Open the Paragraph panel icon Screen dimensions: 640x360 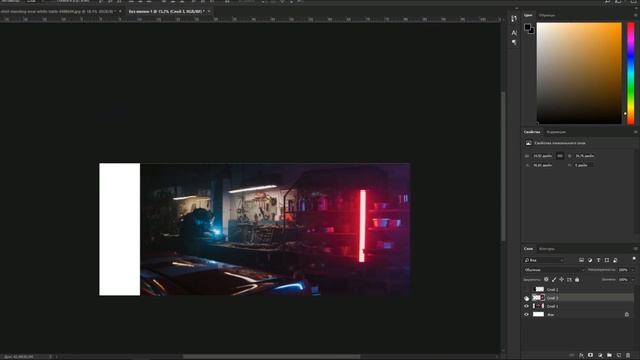pos(514,42)
